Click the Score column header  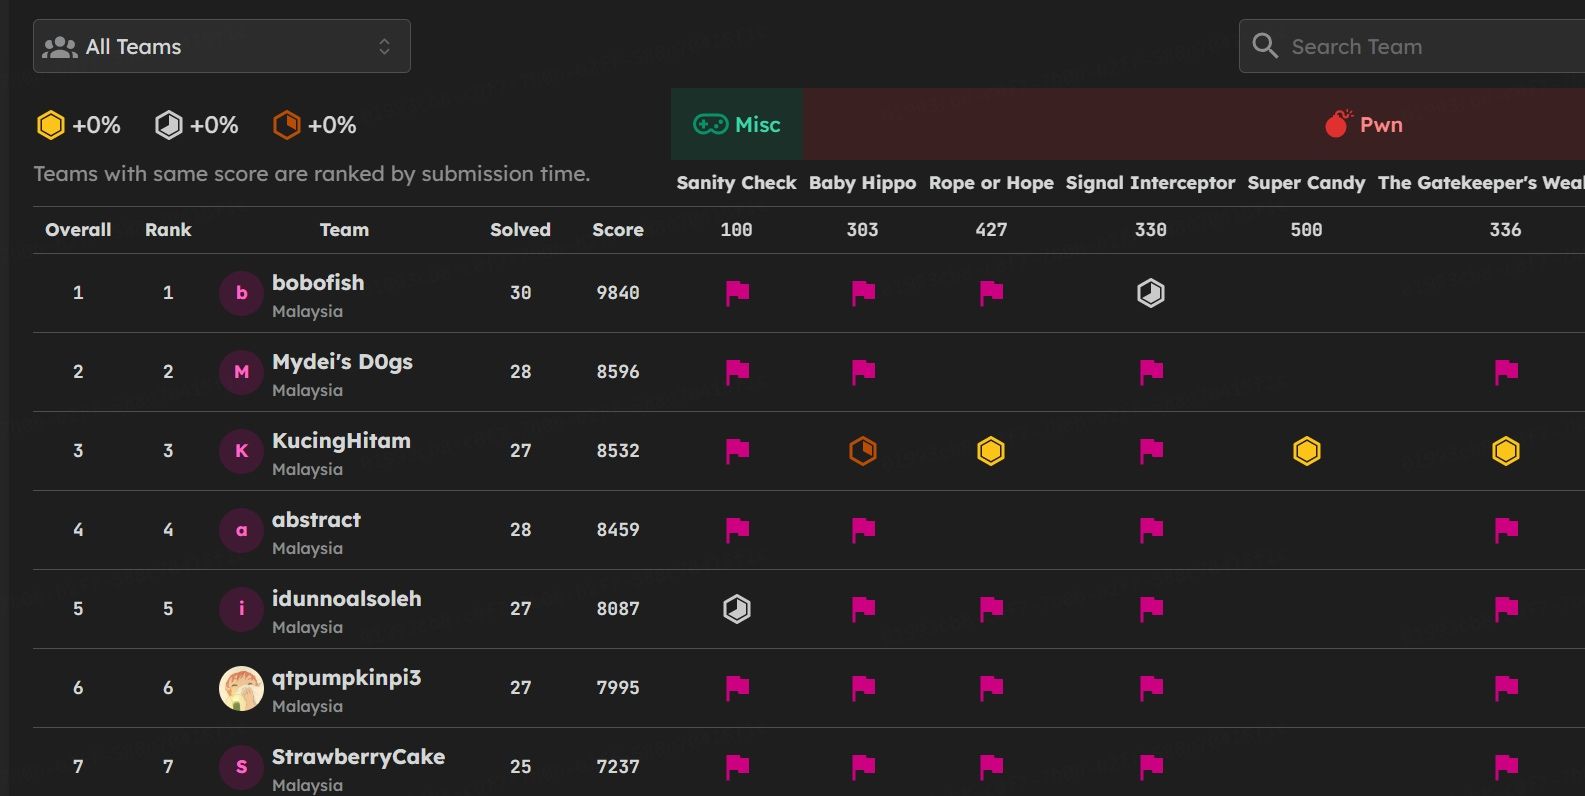[617, 230]
